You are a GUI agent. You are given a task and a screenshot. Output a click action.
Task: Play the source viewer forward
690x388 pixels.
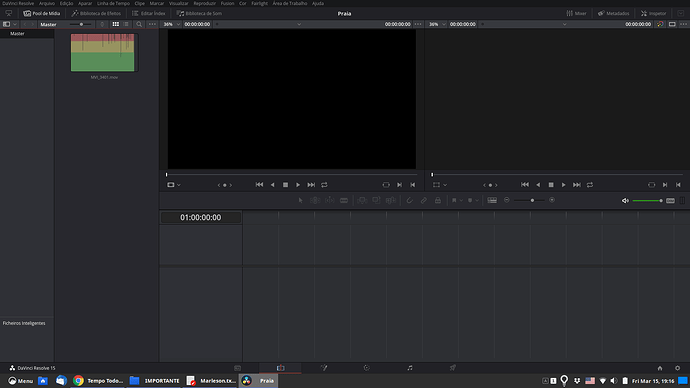[x=298, y=185]
